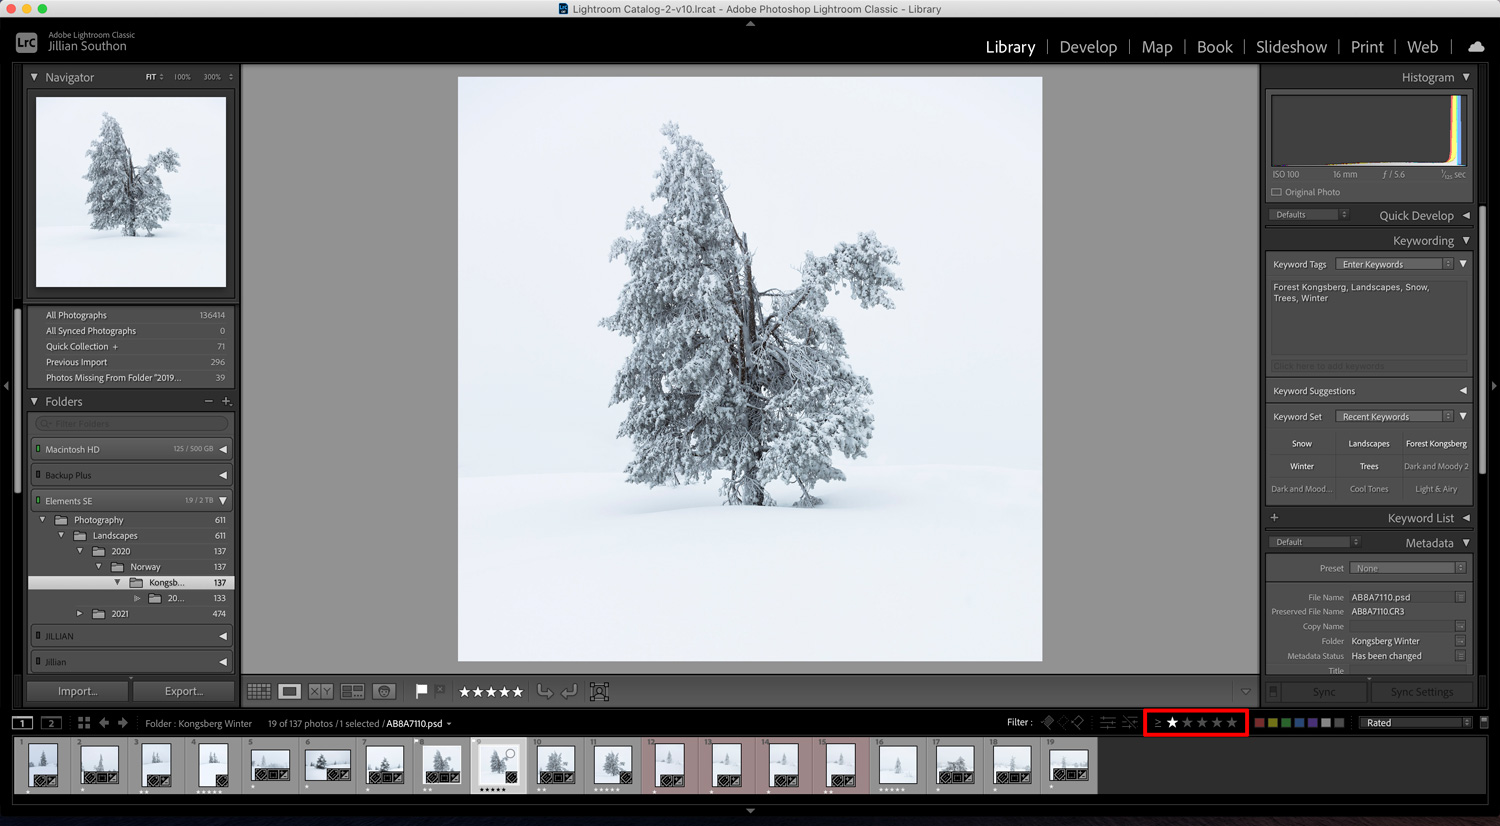Enable the Original Photo checkbox
This screenshot has height=826, width=1500.
click(x=1276, y=192)
